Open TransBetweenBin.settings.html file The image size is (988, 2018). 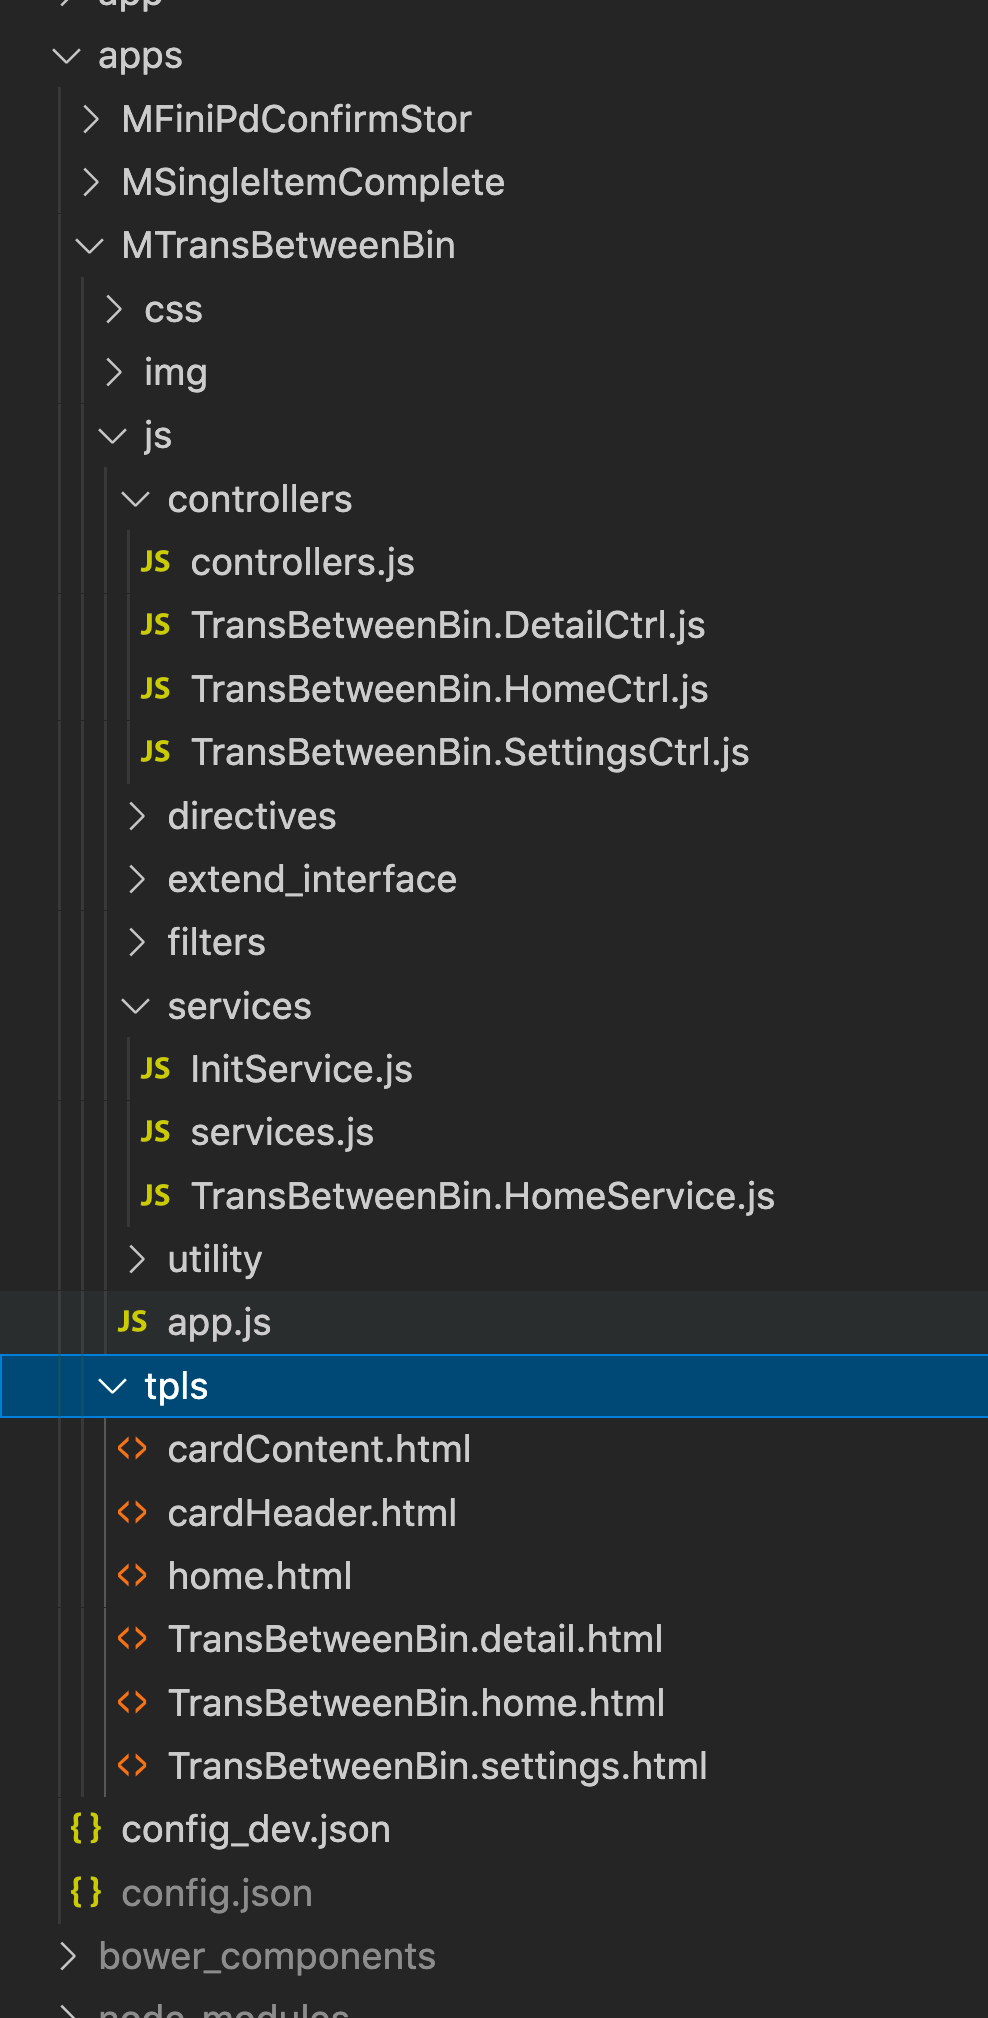tap(437, 1766)
